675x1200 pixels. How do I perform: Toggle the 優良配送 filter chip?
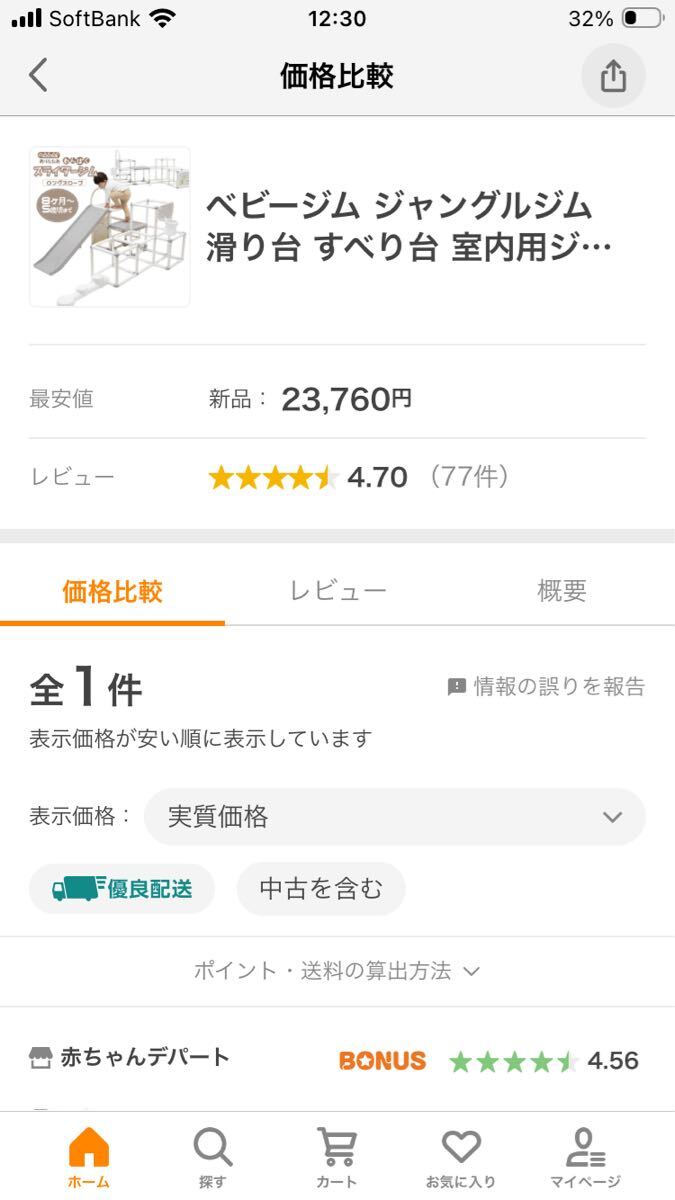pyautogui.click(x=122, y=888)
